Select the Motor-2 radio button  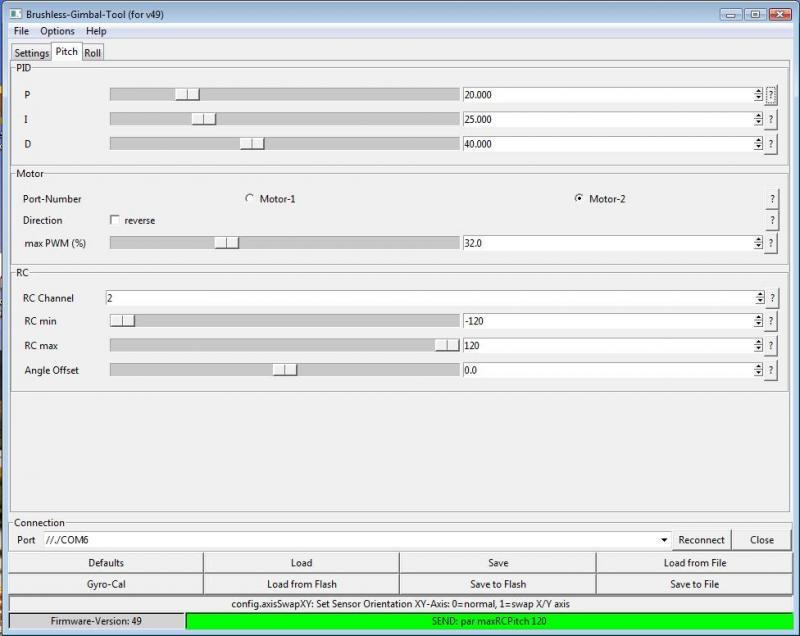(x=579, y=199)
